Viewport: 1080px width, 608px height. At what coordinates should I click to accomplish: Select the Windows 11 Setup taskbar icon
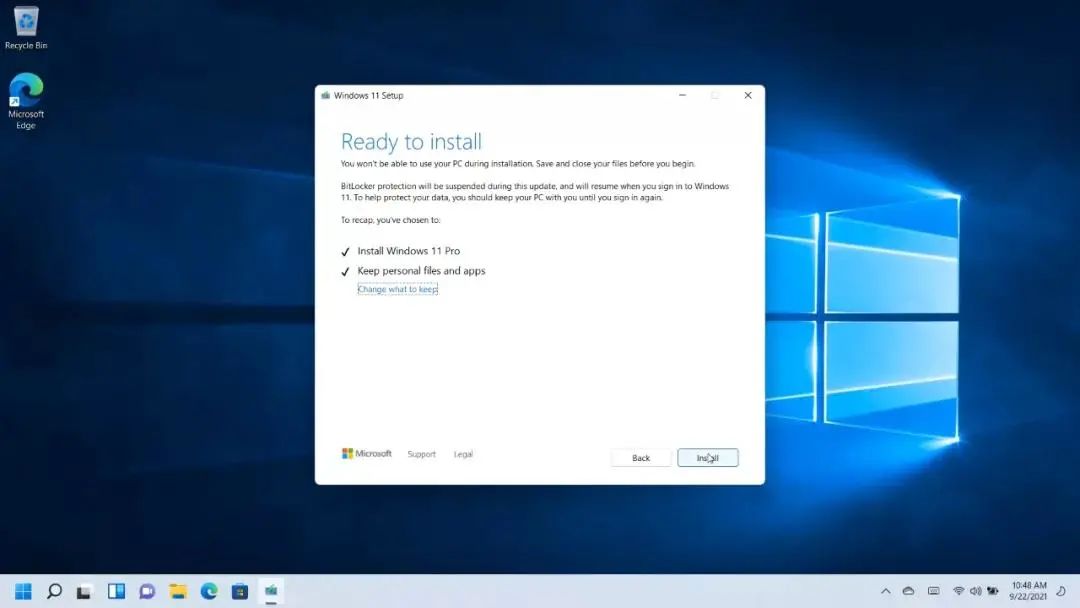(270, 592)
